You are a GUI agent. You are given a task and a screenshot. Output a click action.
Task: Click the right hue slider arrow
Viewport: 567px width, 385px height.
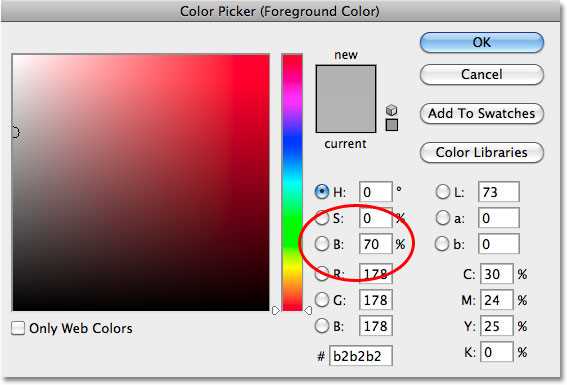308,310
